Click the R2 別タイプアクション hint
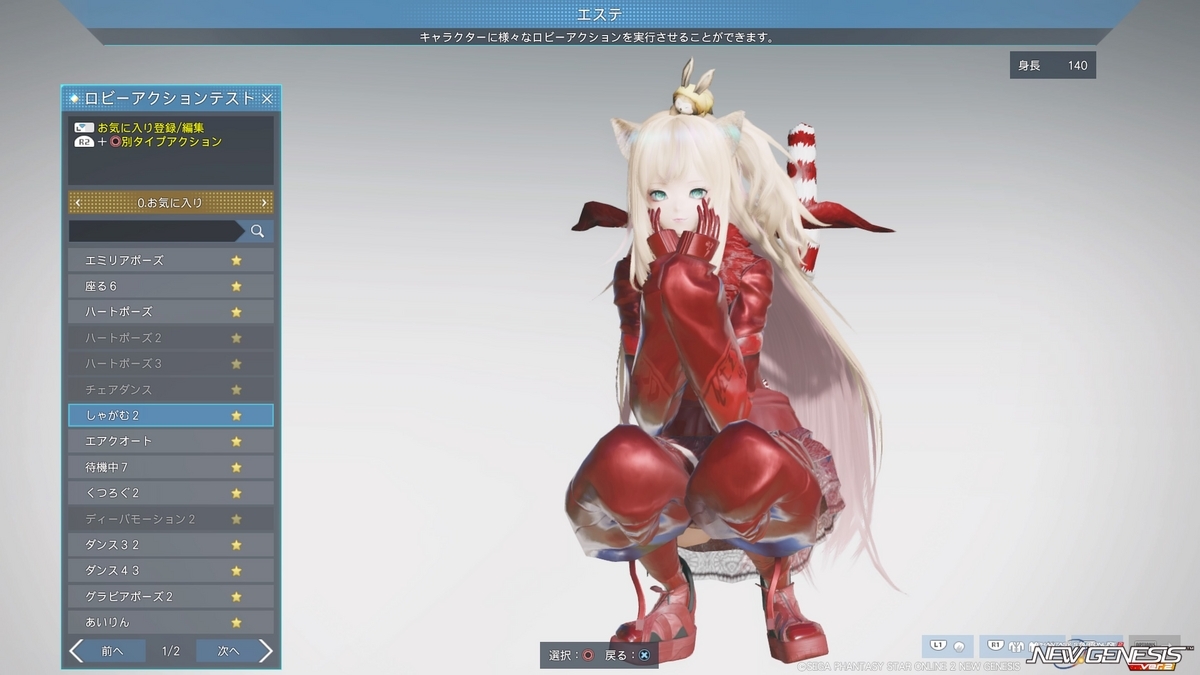Viewport: 1200px width, 675px height. point(148,142)
